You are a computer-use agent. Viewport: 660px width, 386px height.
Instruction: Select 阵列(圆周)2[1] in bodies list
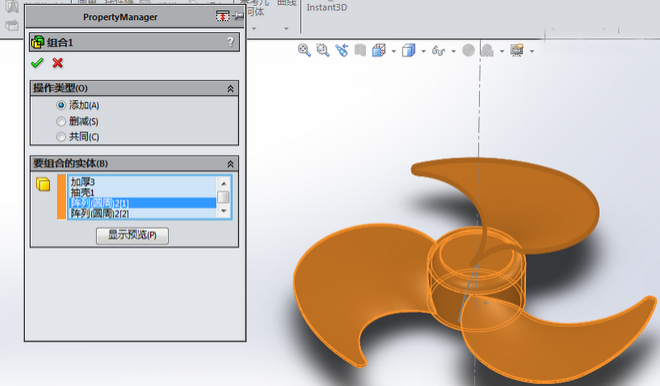tap(142, 203)
